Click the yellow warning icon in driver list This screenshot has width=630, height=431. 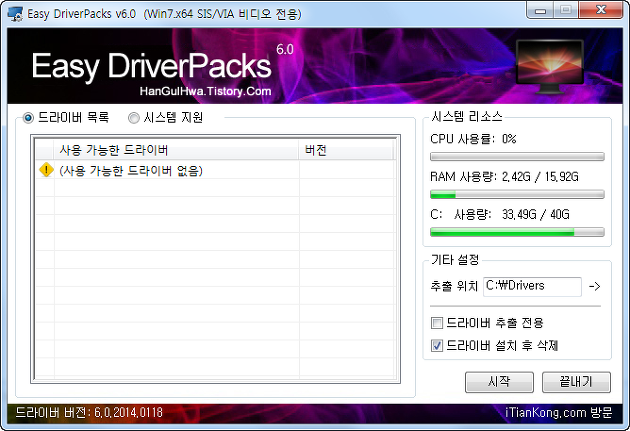tap(46, 170)
